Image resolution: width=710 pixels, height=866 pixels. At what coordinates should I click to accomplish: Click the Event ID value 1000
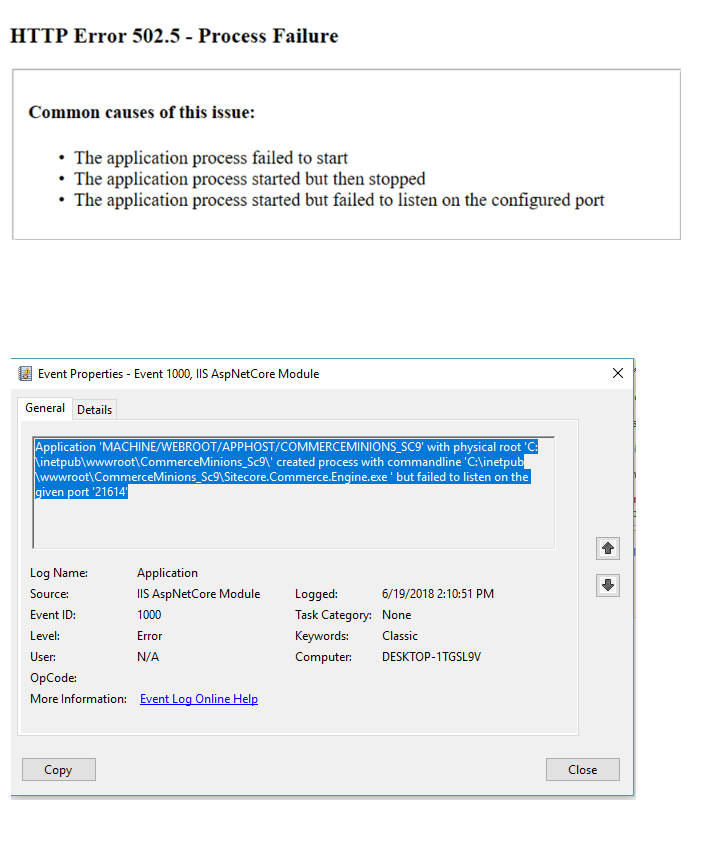148,615
